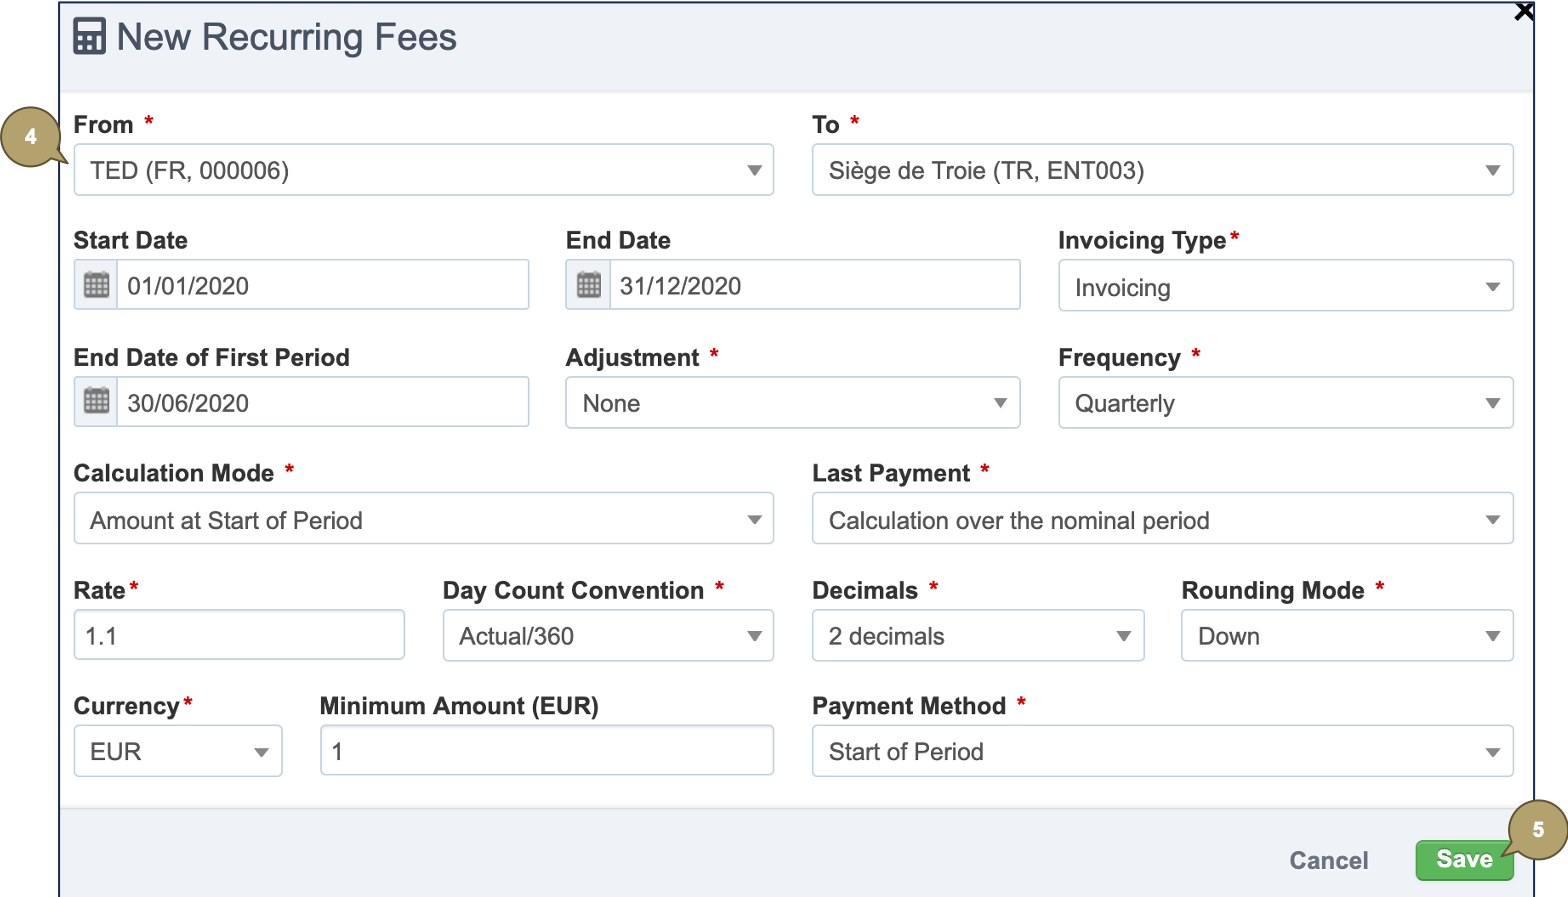Viewport: 1568px width, 897px height.
Task: Open the Currency dropdown showing EUR
Action: click(262, 750)
